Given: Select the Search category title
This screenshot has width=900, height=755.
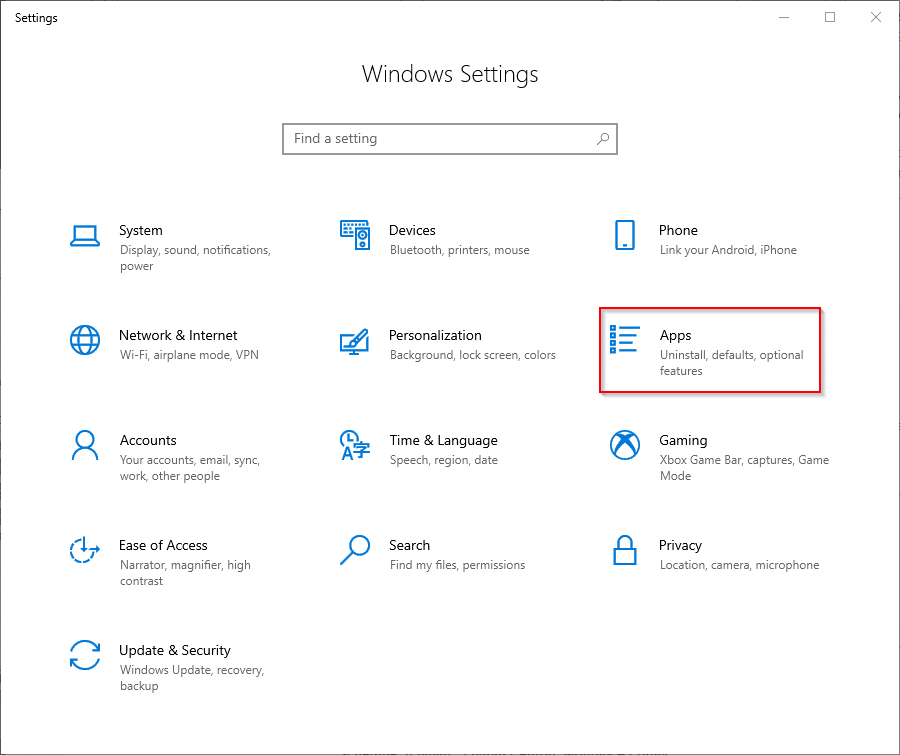Looking at the screenshot, I should click(x=409, y=545).
